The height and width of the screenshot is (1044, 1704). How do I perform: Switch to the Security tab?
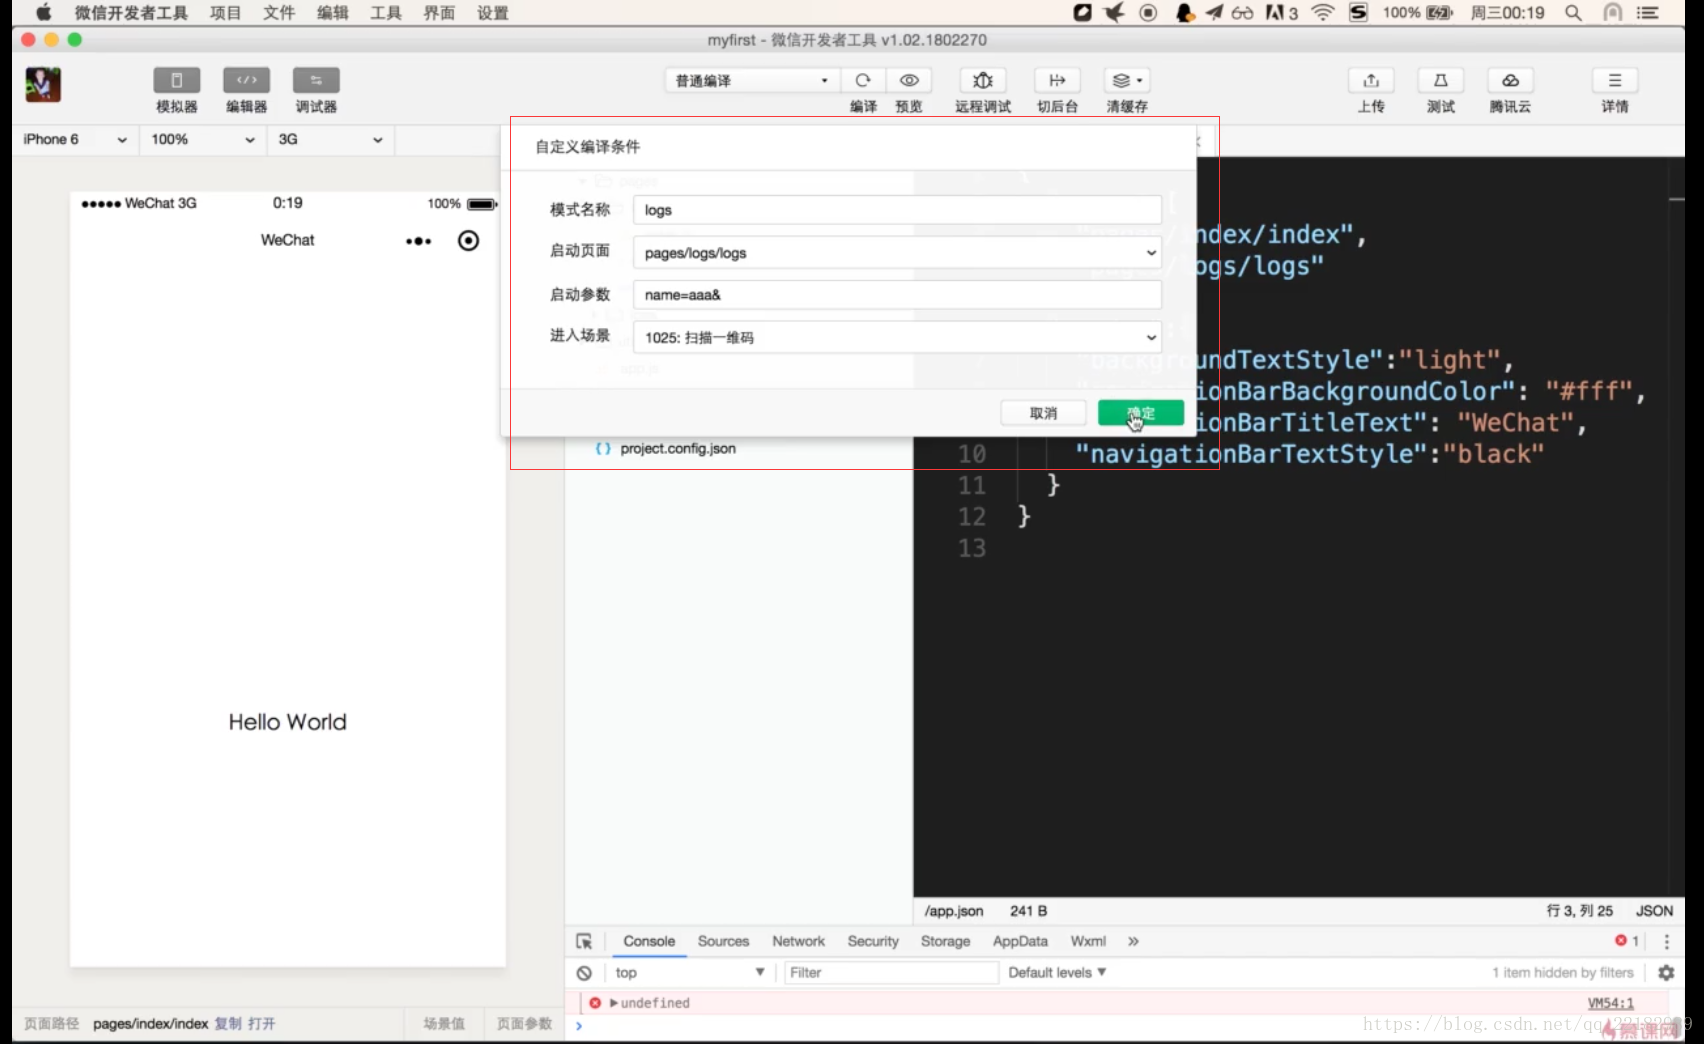pyautogui.click(x=873, y=941)
